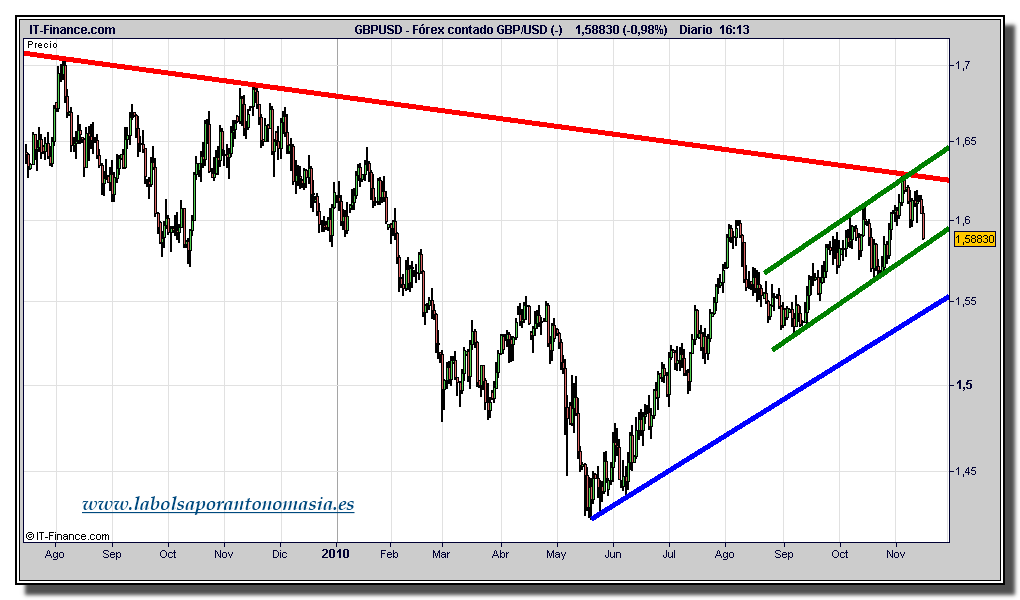Click the Dic month label on time axis
Screen dimensions: 1020x600
point(280,554)
